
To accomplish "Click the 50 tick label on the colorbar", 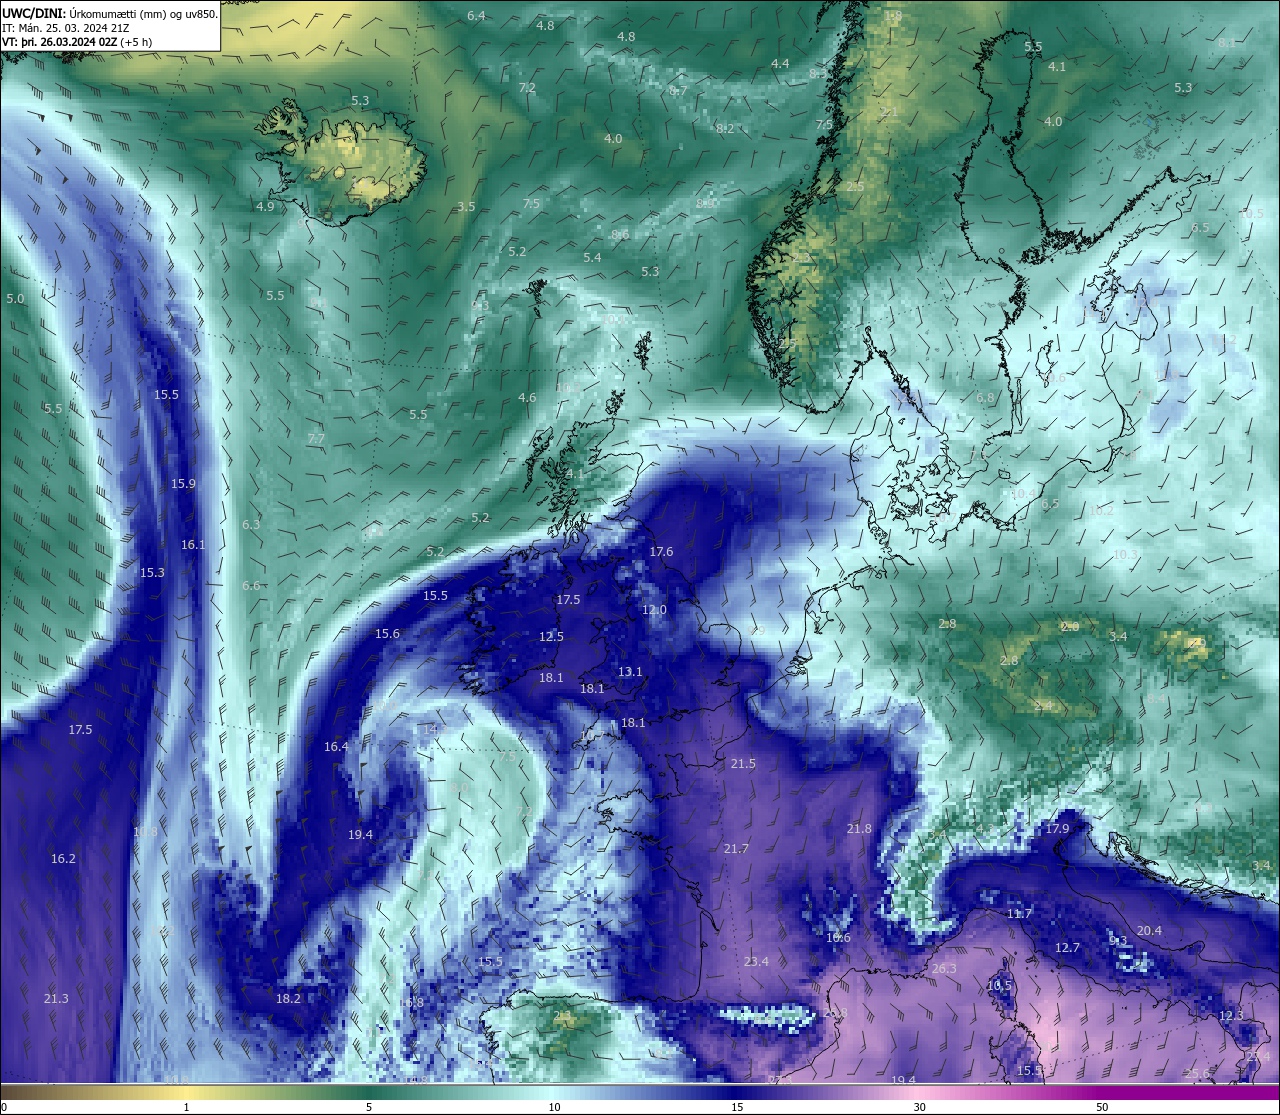I will pos(1101,1107).
